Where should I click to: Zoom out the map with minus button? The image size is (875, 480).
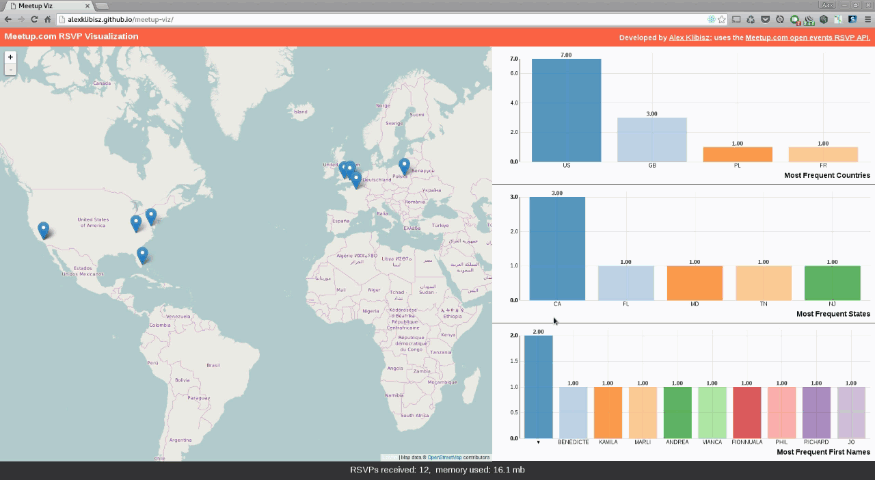pos(10,70)
